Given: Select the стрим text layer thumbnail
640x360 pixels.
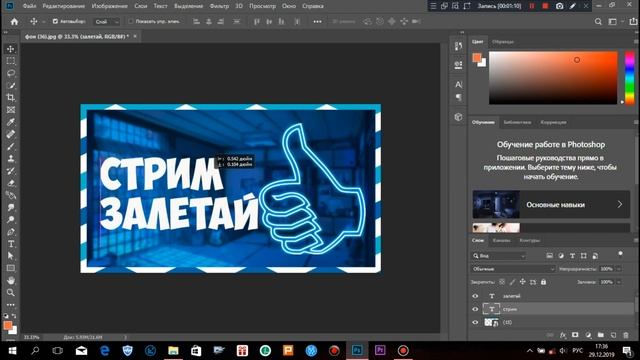Looking at the screenshot, I should pyautogui.click(x=491, y=309).
